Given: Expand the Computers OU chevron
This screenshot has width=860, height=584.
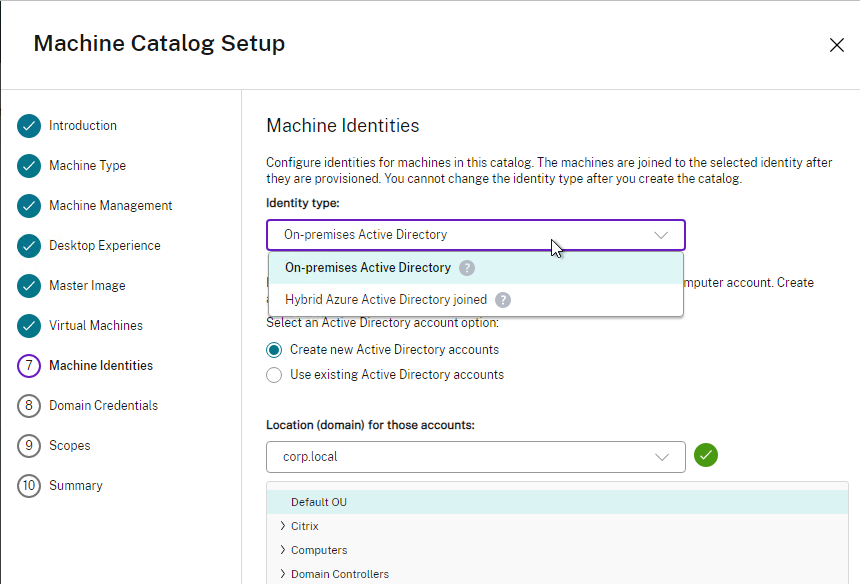Looking at the screenshot, I should pos(282,549).
